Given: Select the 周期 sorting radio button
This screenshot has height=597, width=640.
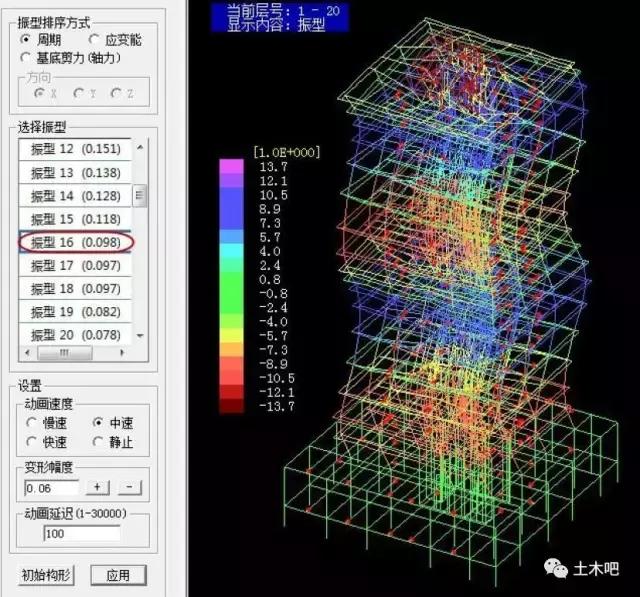Looking at the screenshot, I should coord(25,39).
